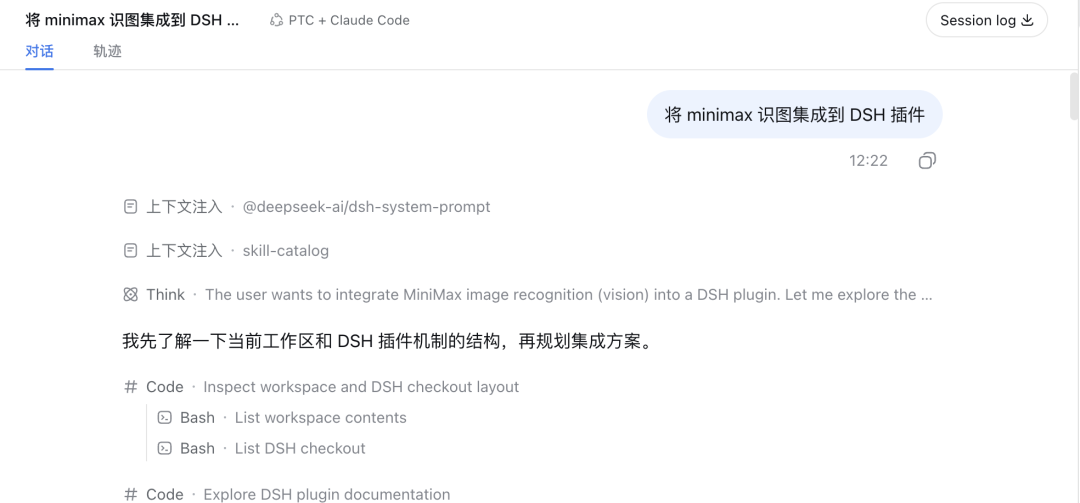Collapse the Inspect workspace Code block
Screen dimensions: 1080x503
coord(321,387)
